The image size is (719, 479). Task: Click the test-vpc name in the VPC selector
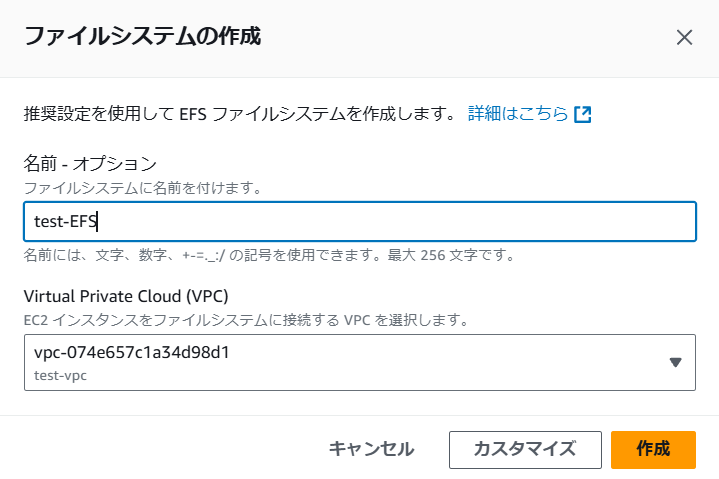click(x=61, y=375)
